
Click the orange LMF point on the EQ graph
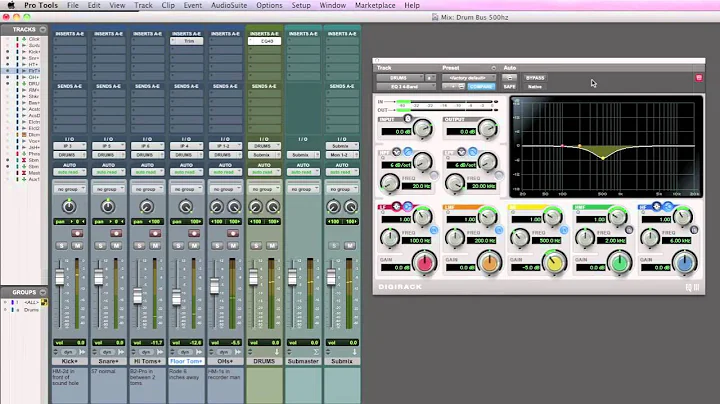(x=580, y=146)
